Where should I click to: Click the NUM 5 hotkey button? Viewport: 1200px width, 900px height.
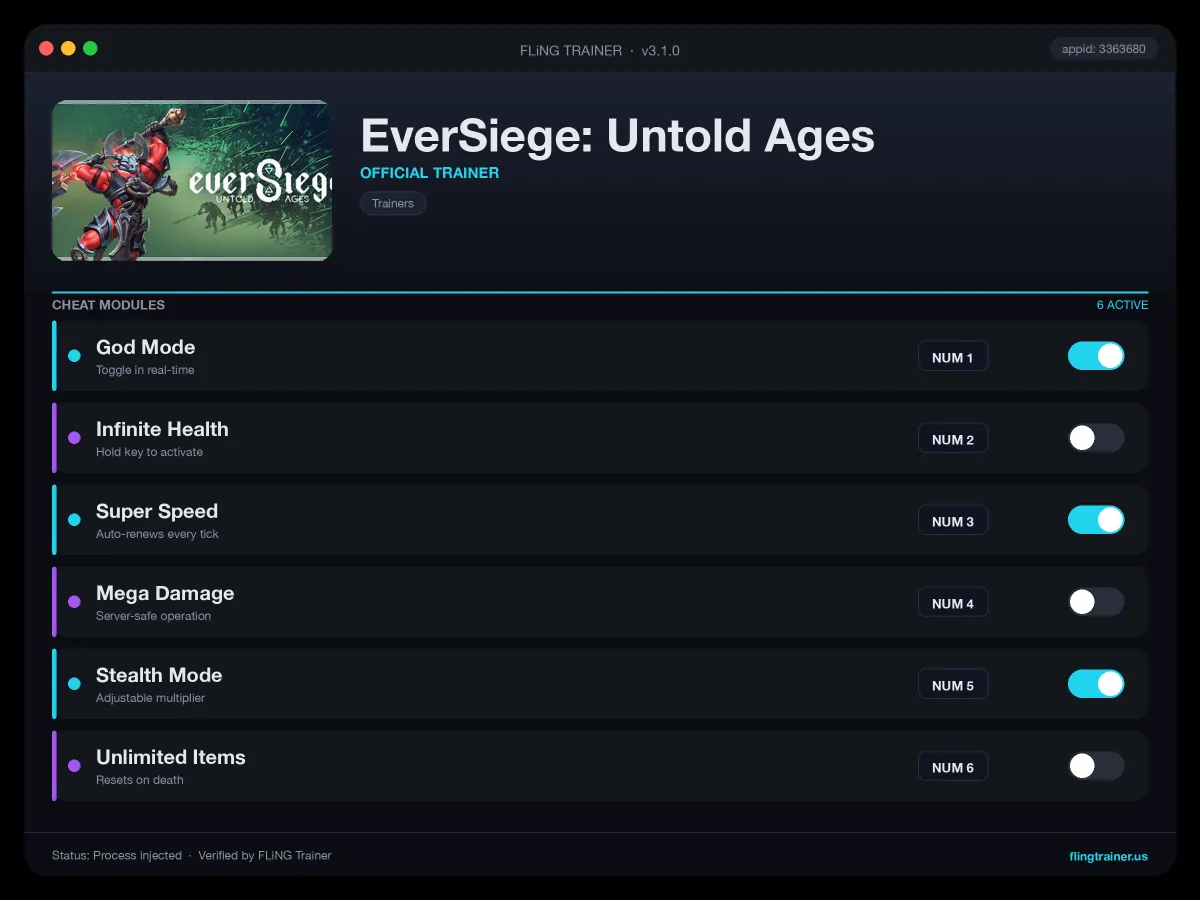point(953,685)
